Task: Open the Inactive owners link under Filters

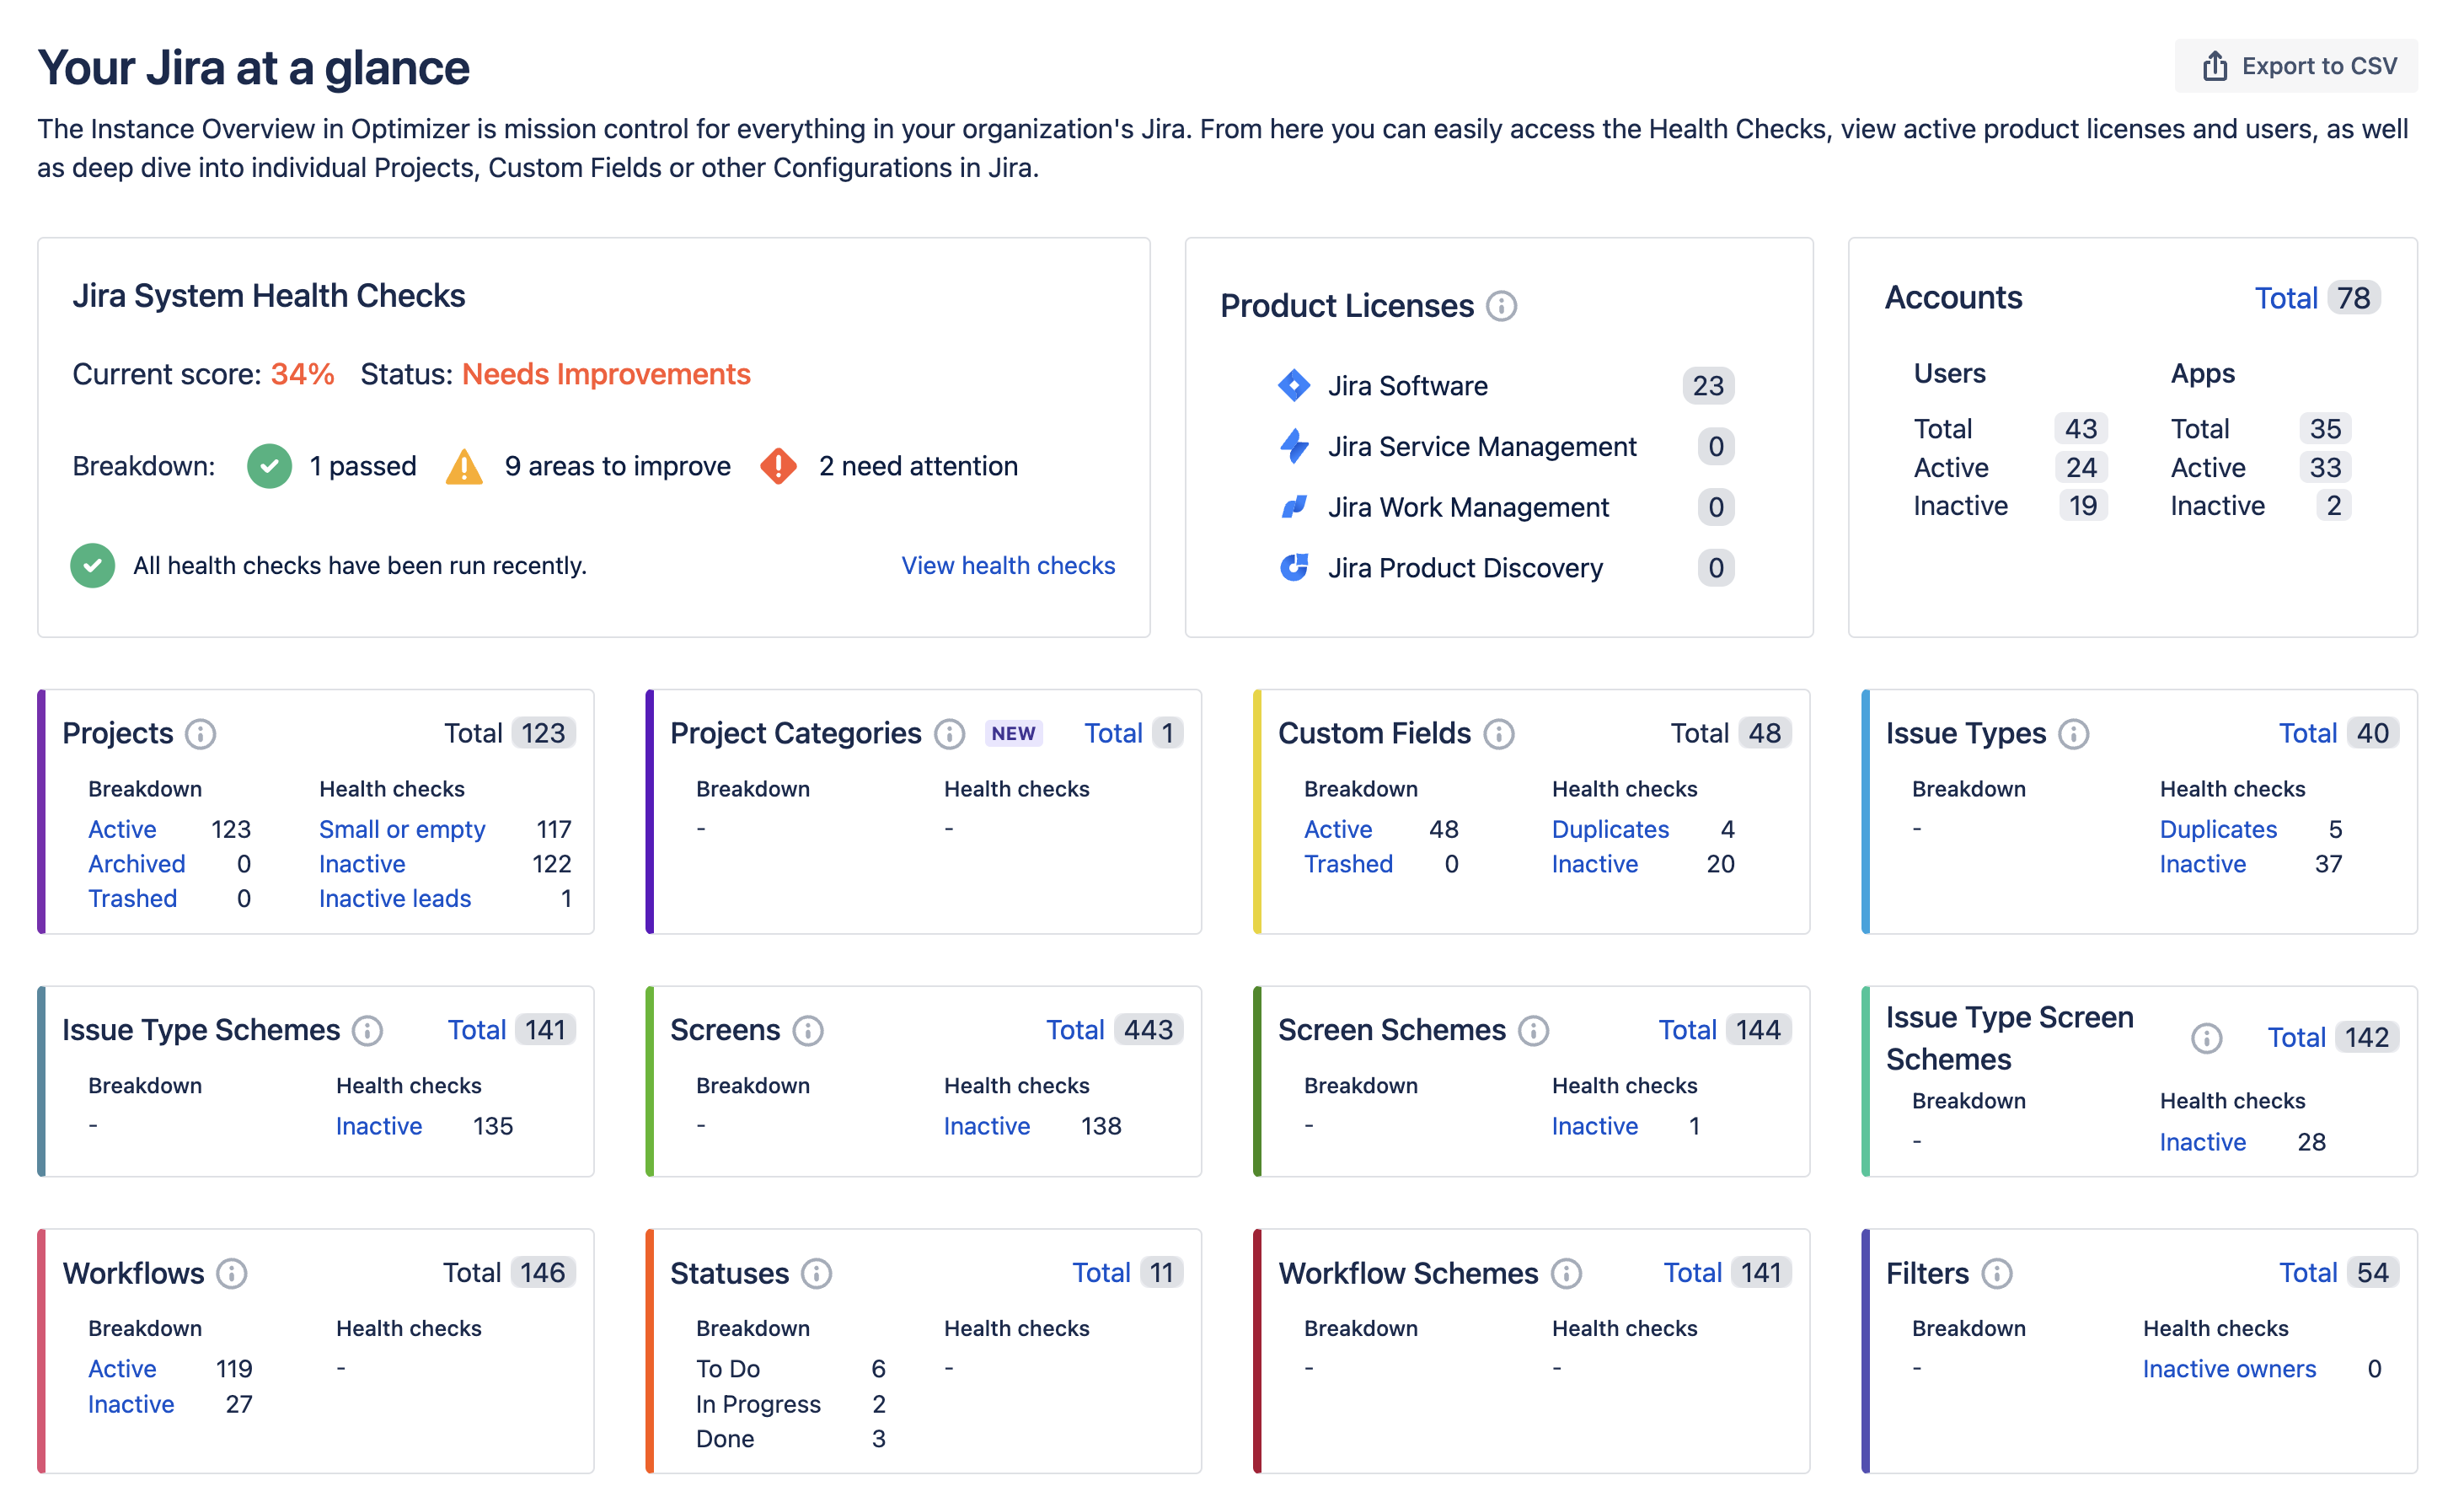Action: 2229,1368
